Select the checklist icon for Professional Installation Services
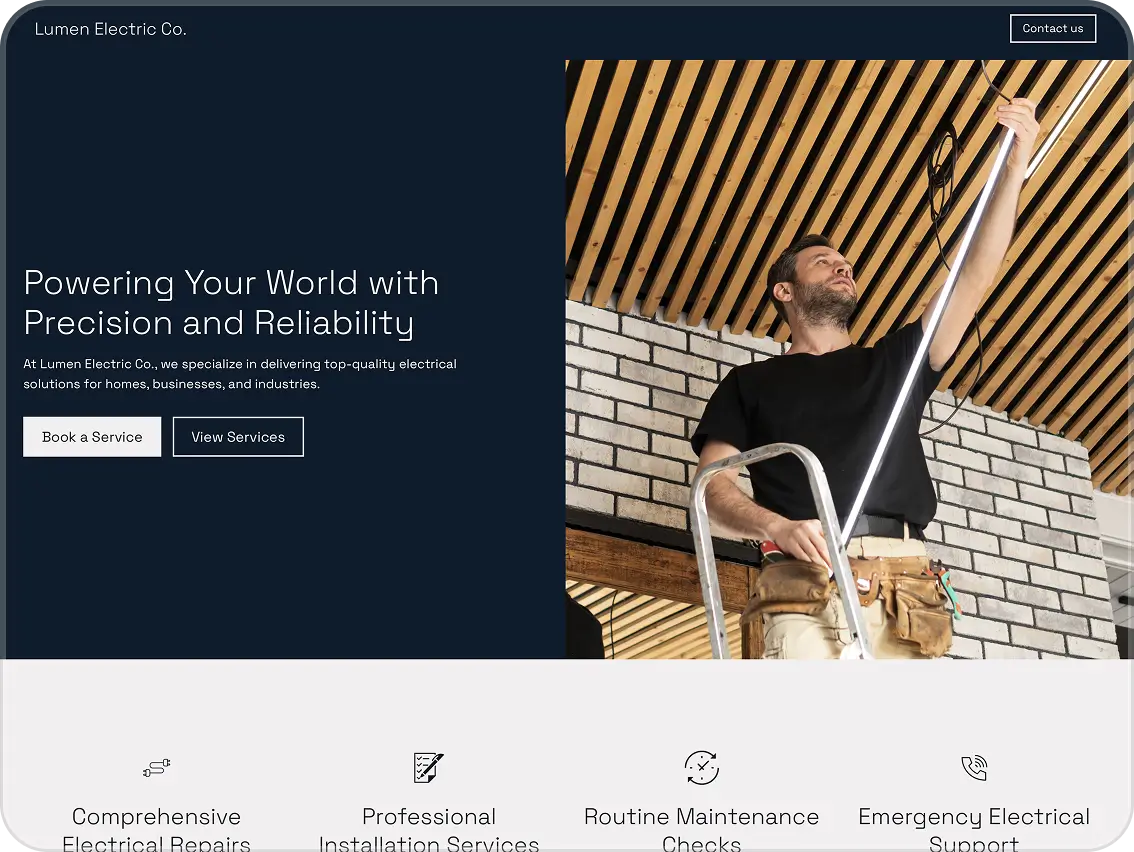 [x=428, y=768]
